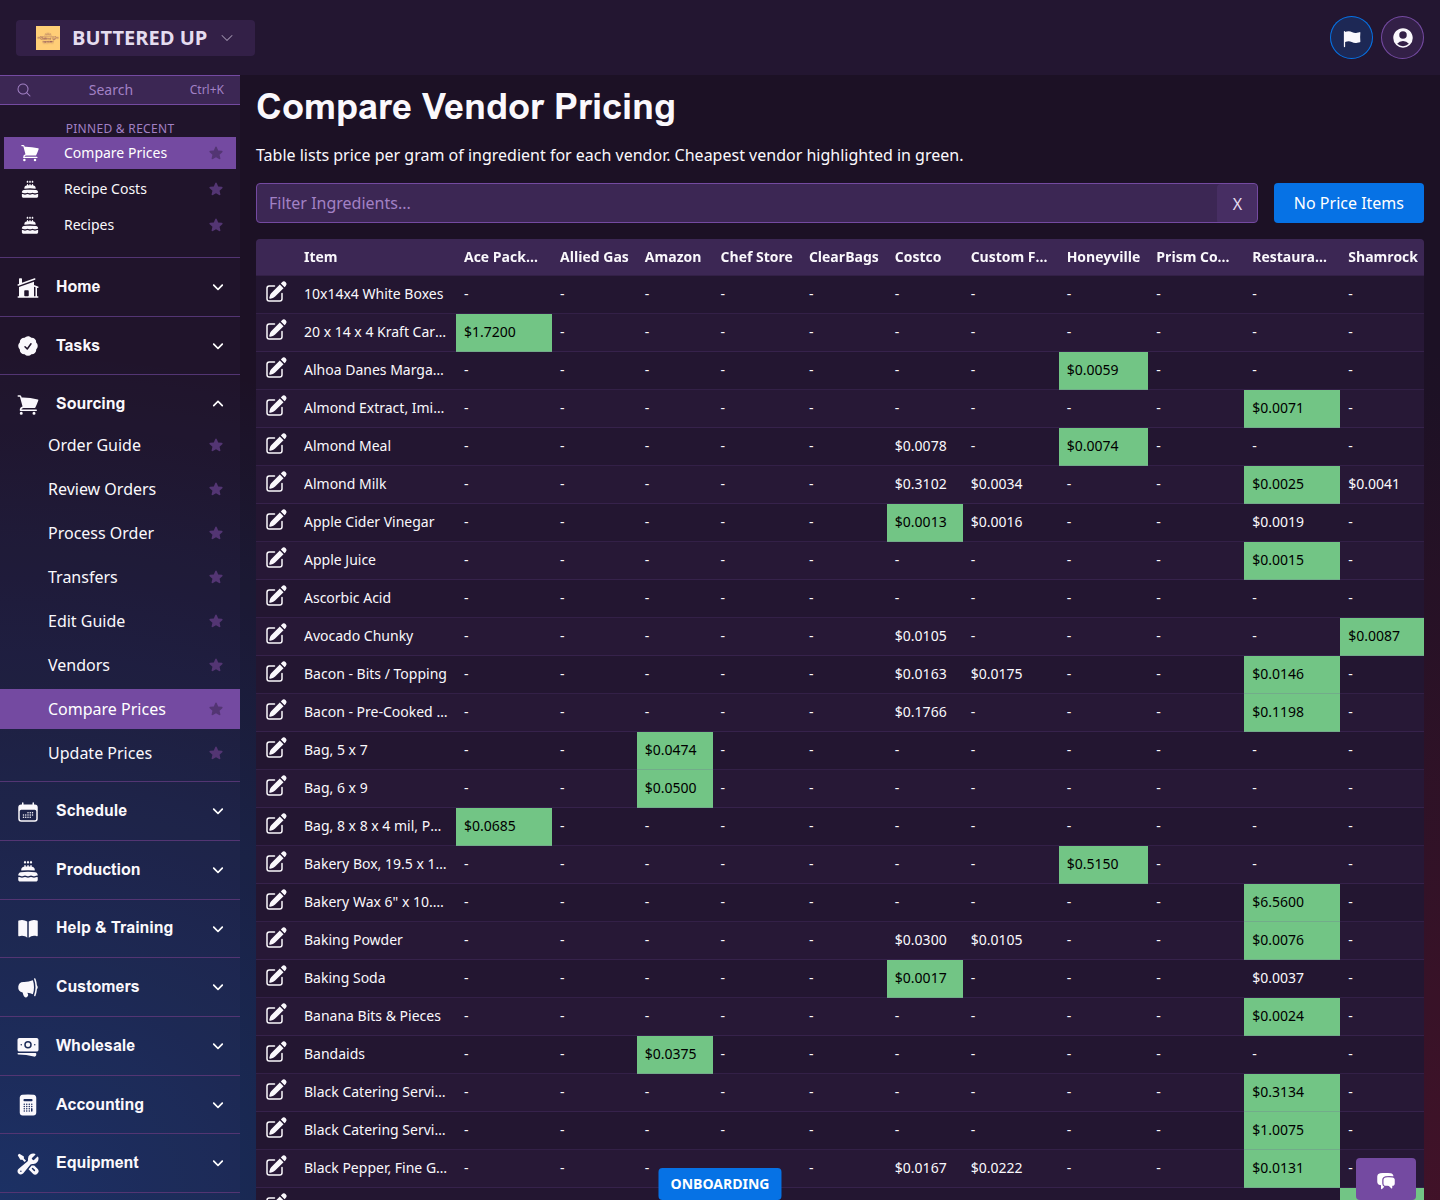Go to Review Orders in sidebar

pos(102,489)
